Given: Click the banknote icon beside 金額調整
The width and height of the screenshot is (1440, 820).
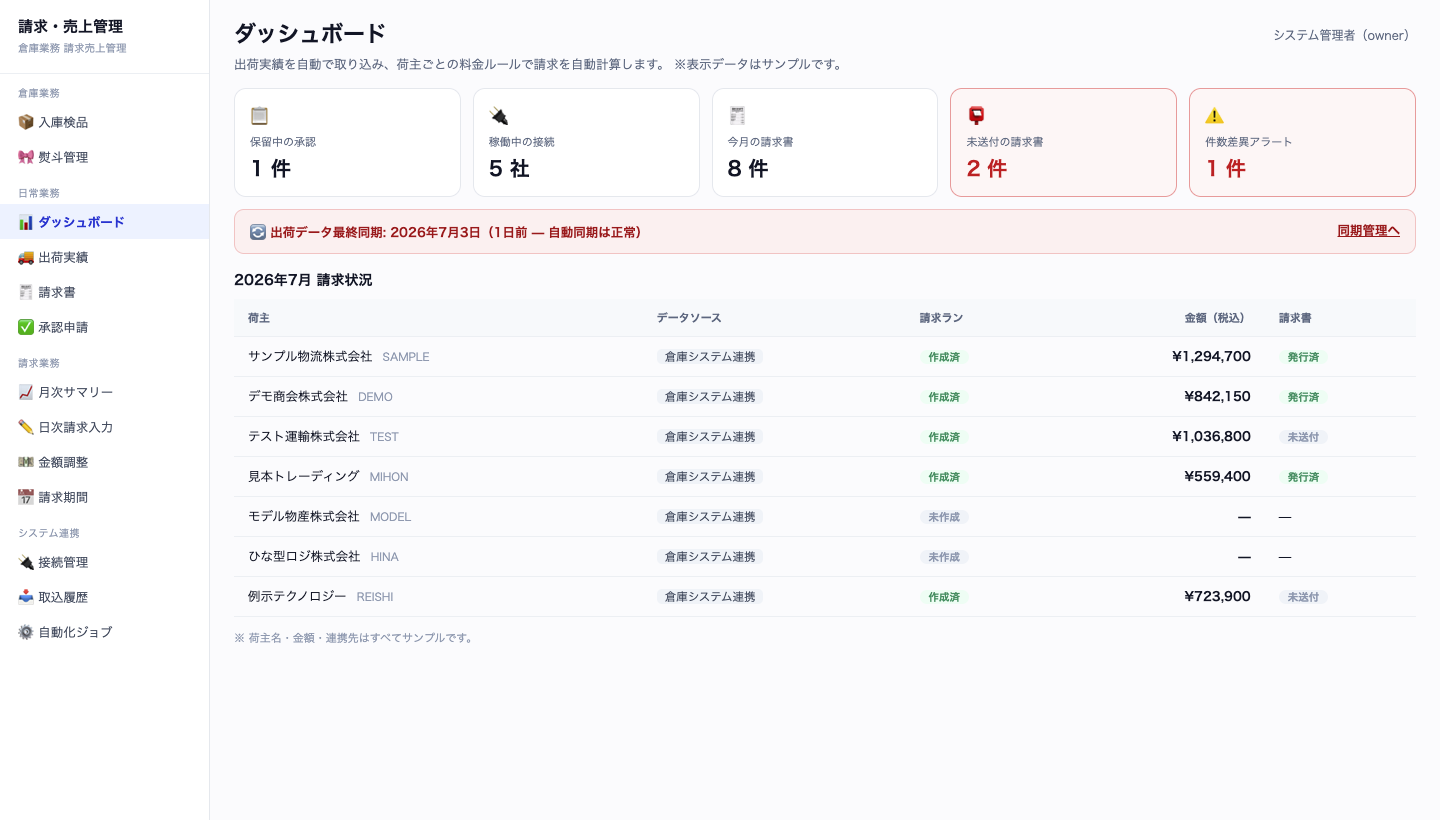Looking at the screenshot, I should (26, 462).
